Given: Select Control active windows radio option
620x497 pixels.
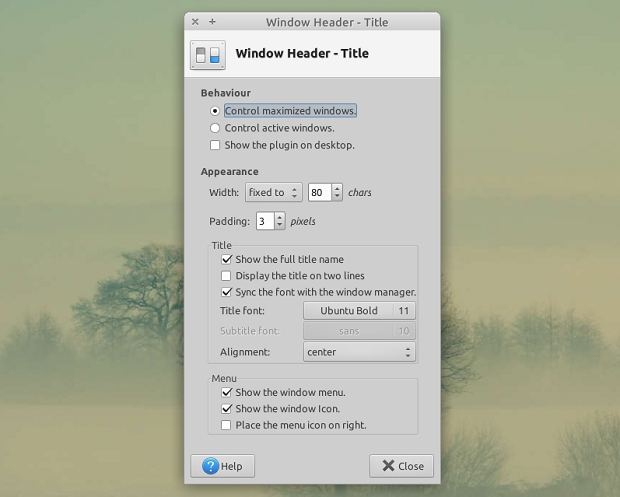Looking at the screenshot, I should pyautogui.click(x=215, y=128).
